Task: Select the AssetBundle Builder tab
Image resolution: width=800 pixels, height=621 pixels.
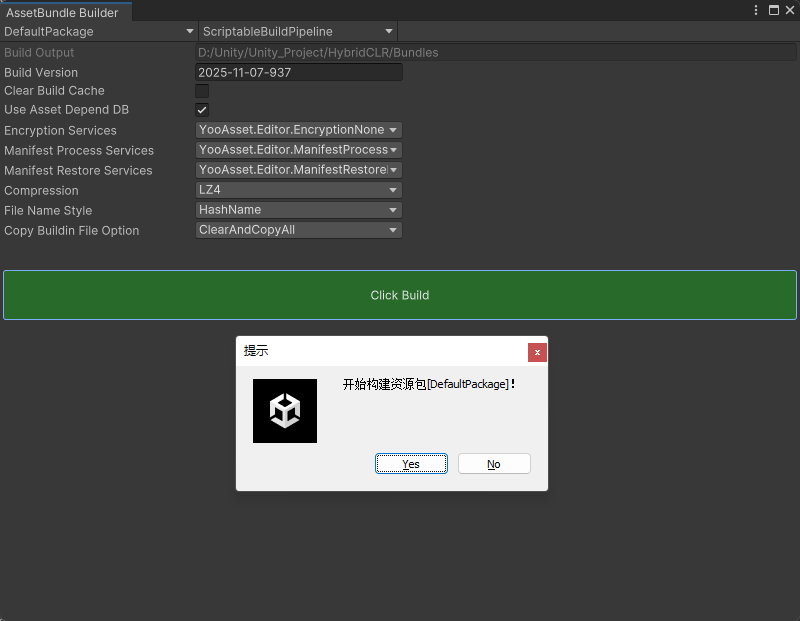Action: 66,12
